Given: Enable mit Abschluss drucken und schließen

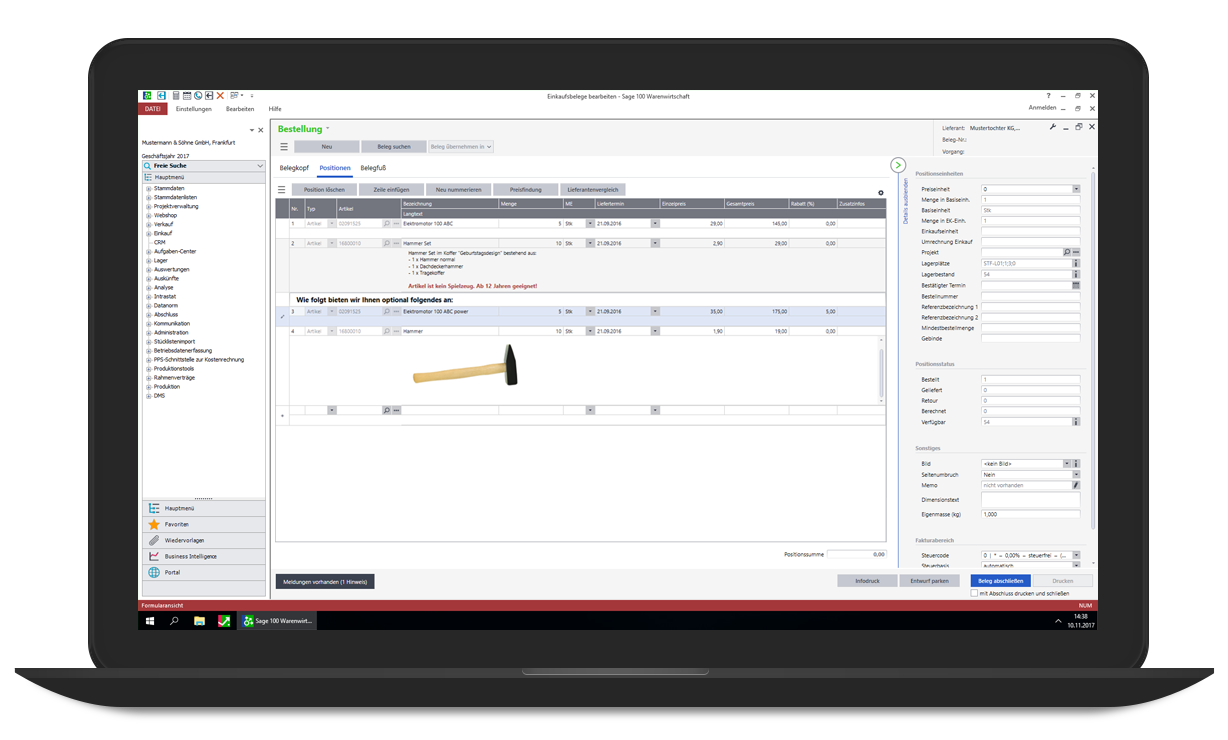Looking at the screenshot, I should coord(975,593).
